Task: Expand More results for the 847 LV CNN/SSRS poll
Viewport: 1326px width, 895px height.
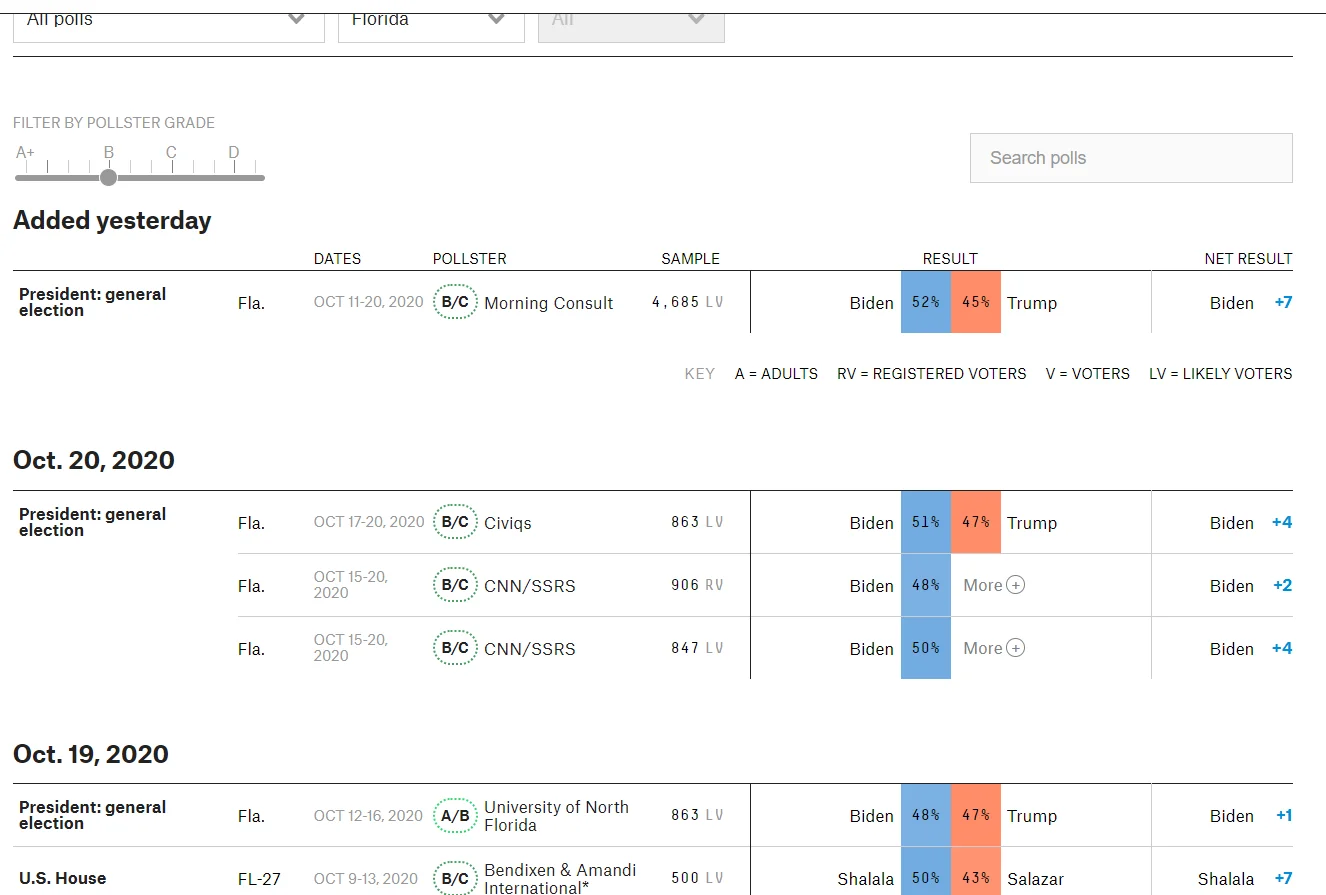Action: coord(994,648)
